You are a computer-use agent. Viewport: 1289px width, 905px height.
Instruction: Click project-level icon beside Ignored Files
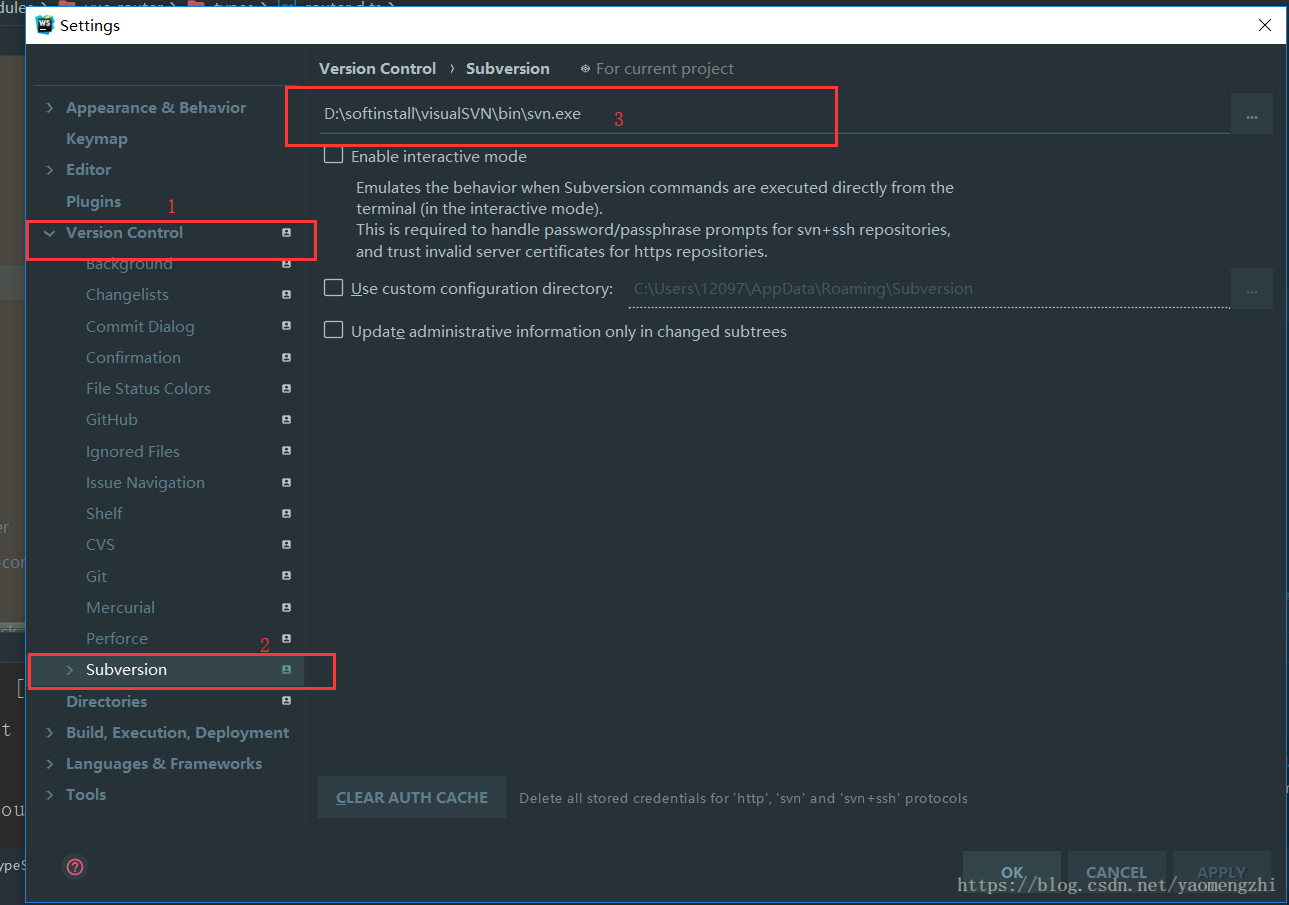pos(286,451)
